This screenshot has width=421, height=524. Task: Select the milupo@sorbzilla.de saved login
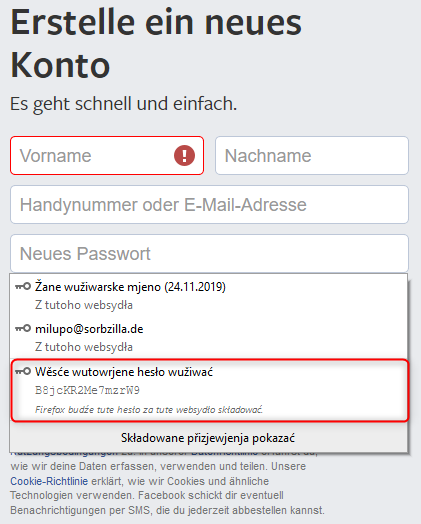coord(209,338)
